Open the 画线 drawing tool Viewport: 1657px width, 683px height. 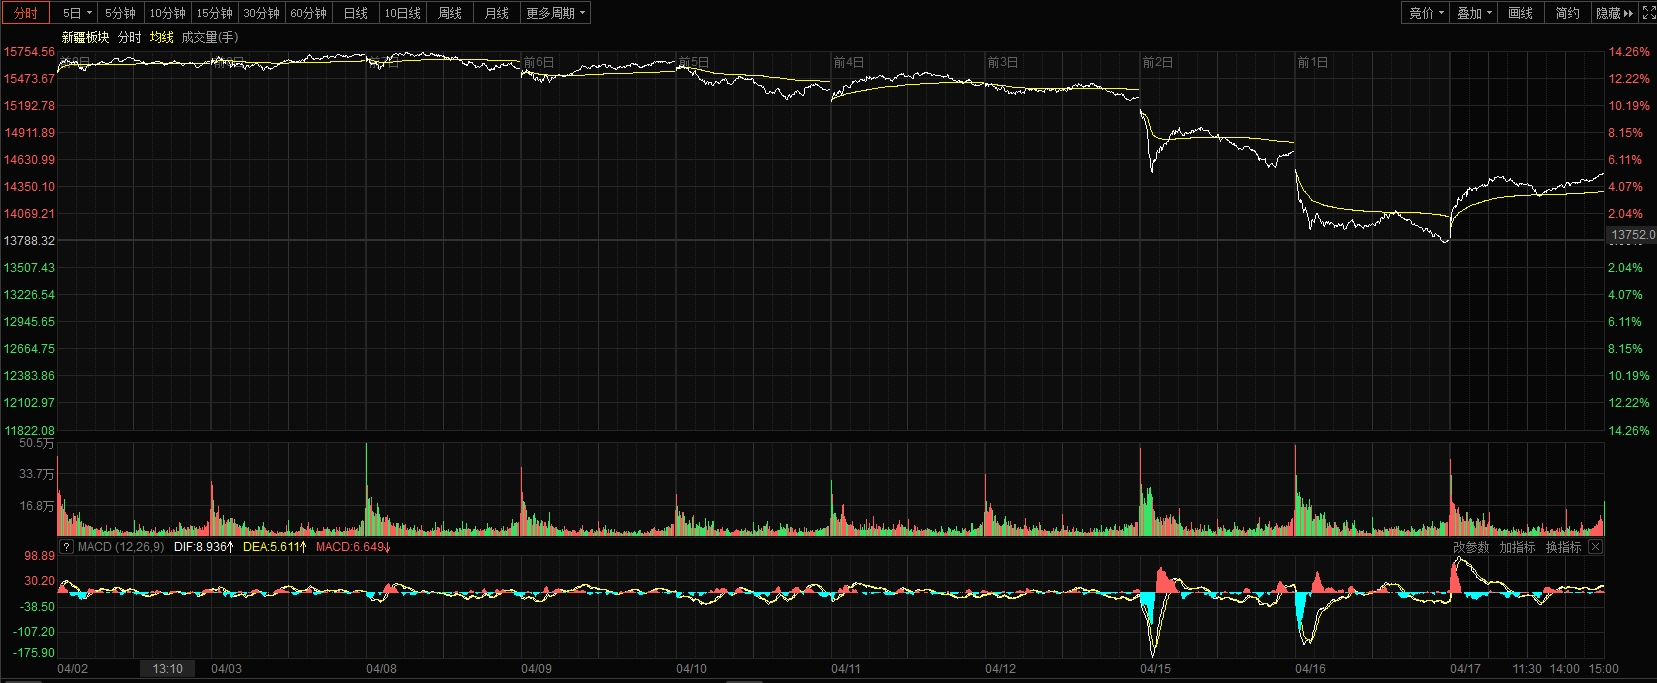tap(1520, 13)
